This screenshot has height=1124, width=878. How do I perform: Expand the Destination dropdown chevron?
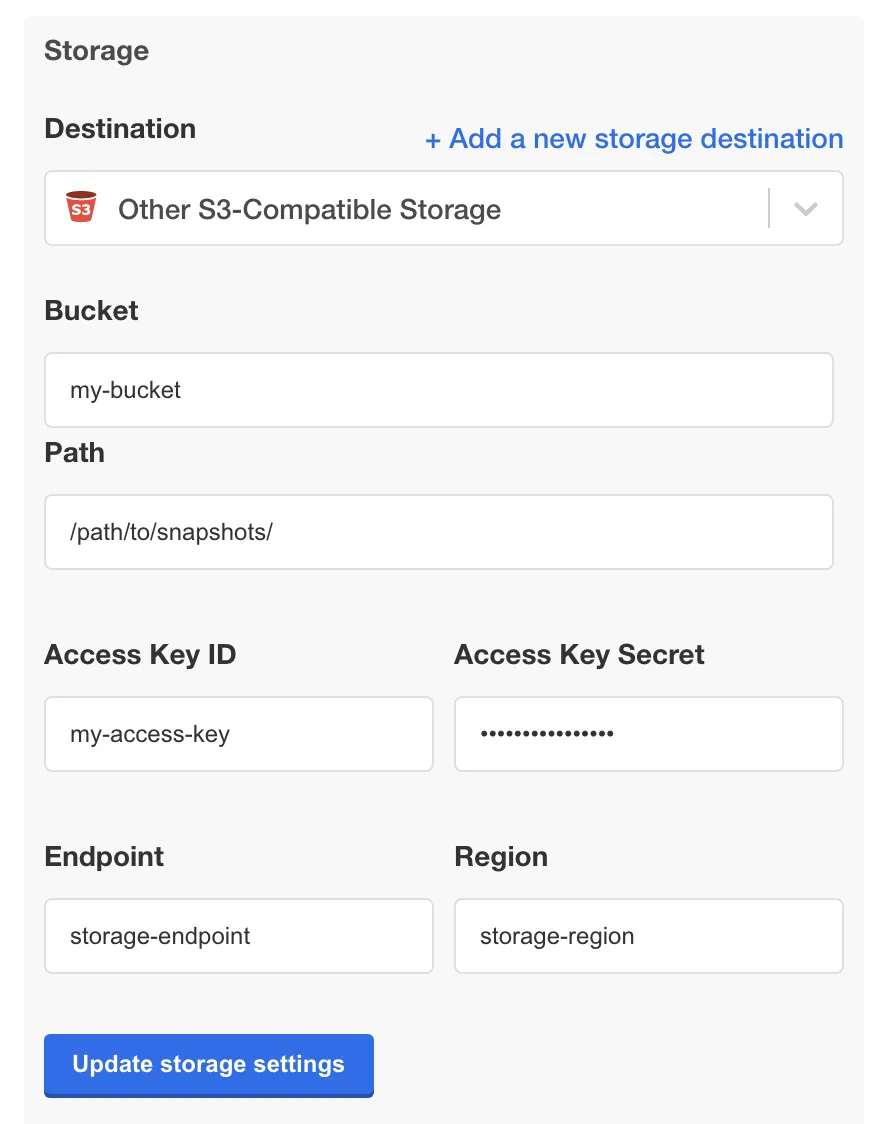806,209
